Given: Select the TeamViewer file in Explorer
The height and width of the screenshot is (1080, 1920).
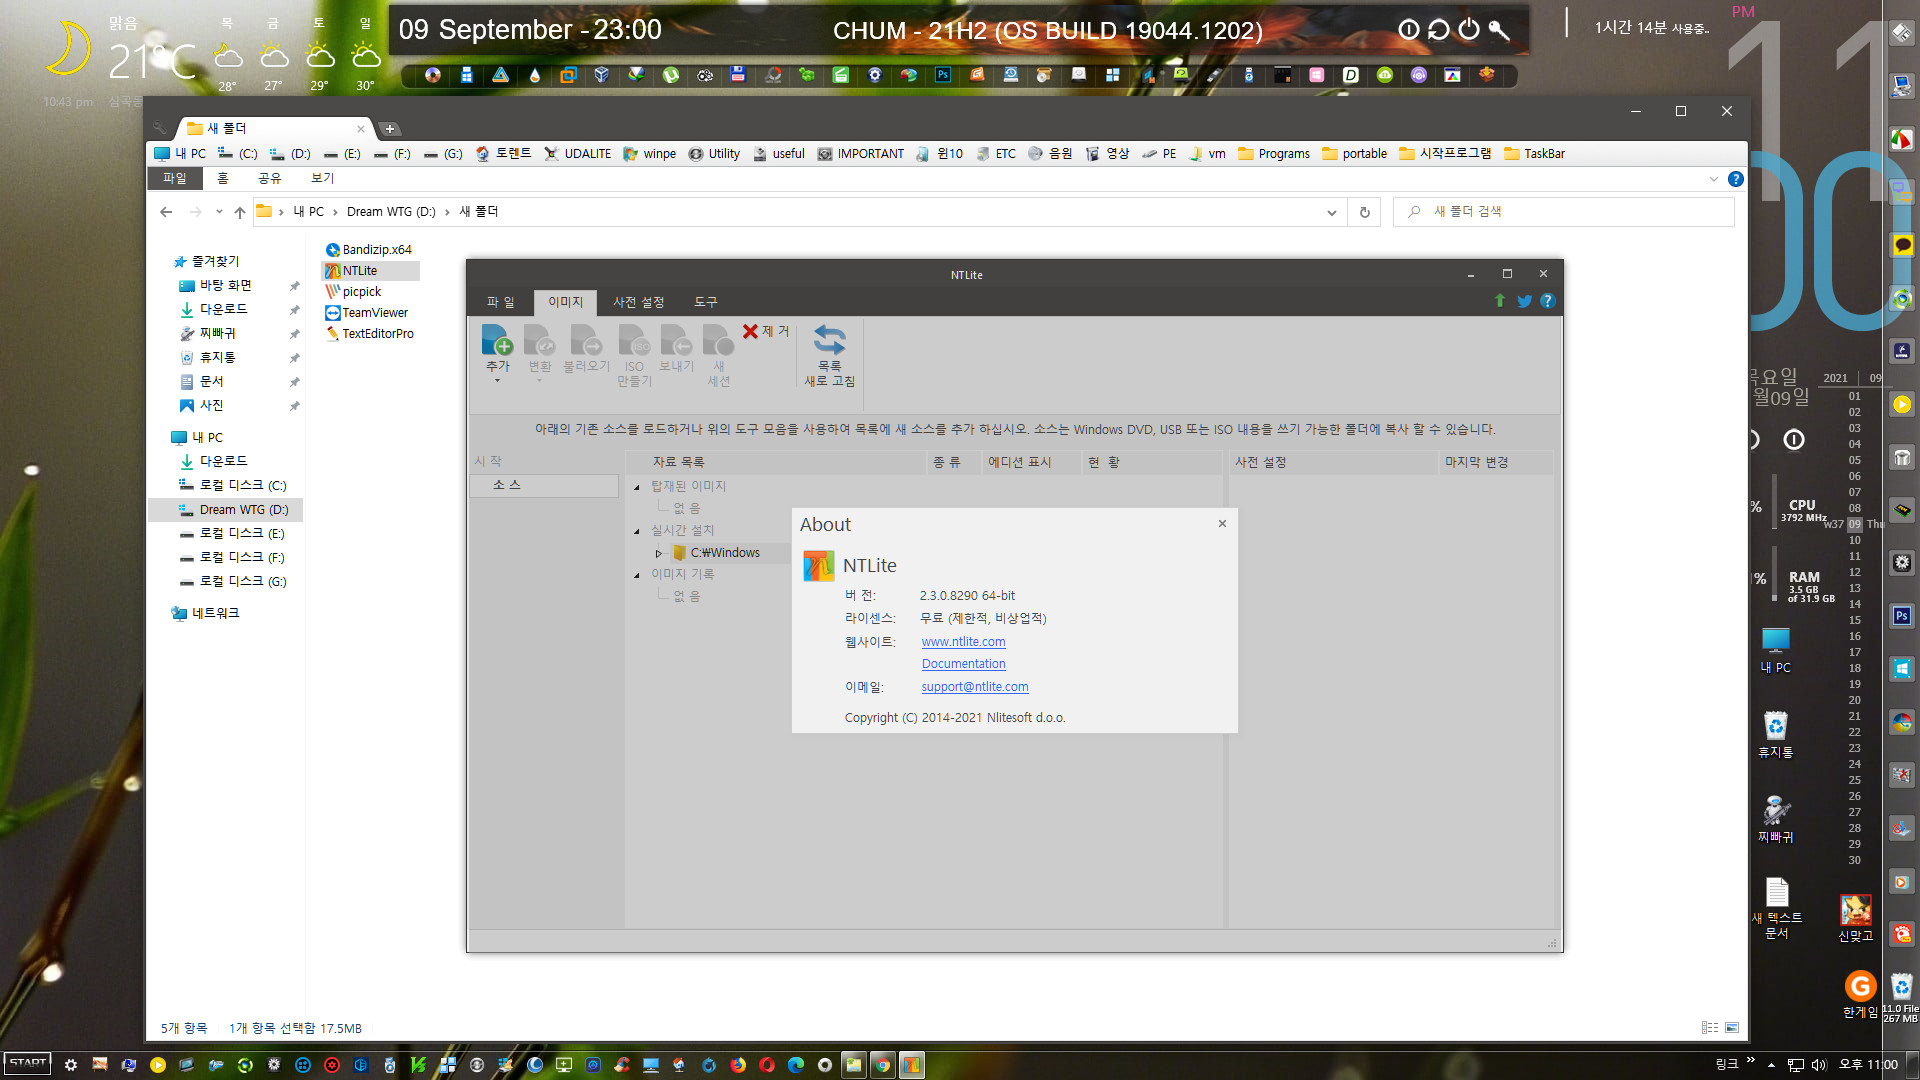Looking at the screenshot, I should click(x=366, y=313).
